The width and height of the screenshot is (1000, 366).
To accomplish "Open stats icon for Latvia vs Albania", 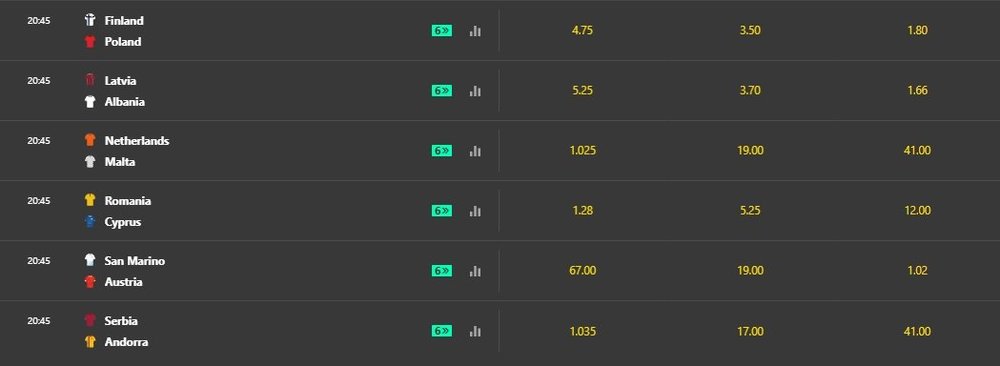I will pos(475,91).
